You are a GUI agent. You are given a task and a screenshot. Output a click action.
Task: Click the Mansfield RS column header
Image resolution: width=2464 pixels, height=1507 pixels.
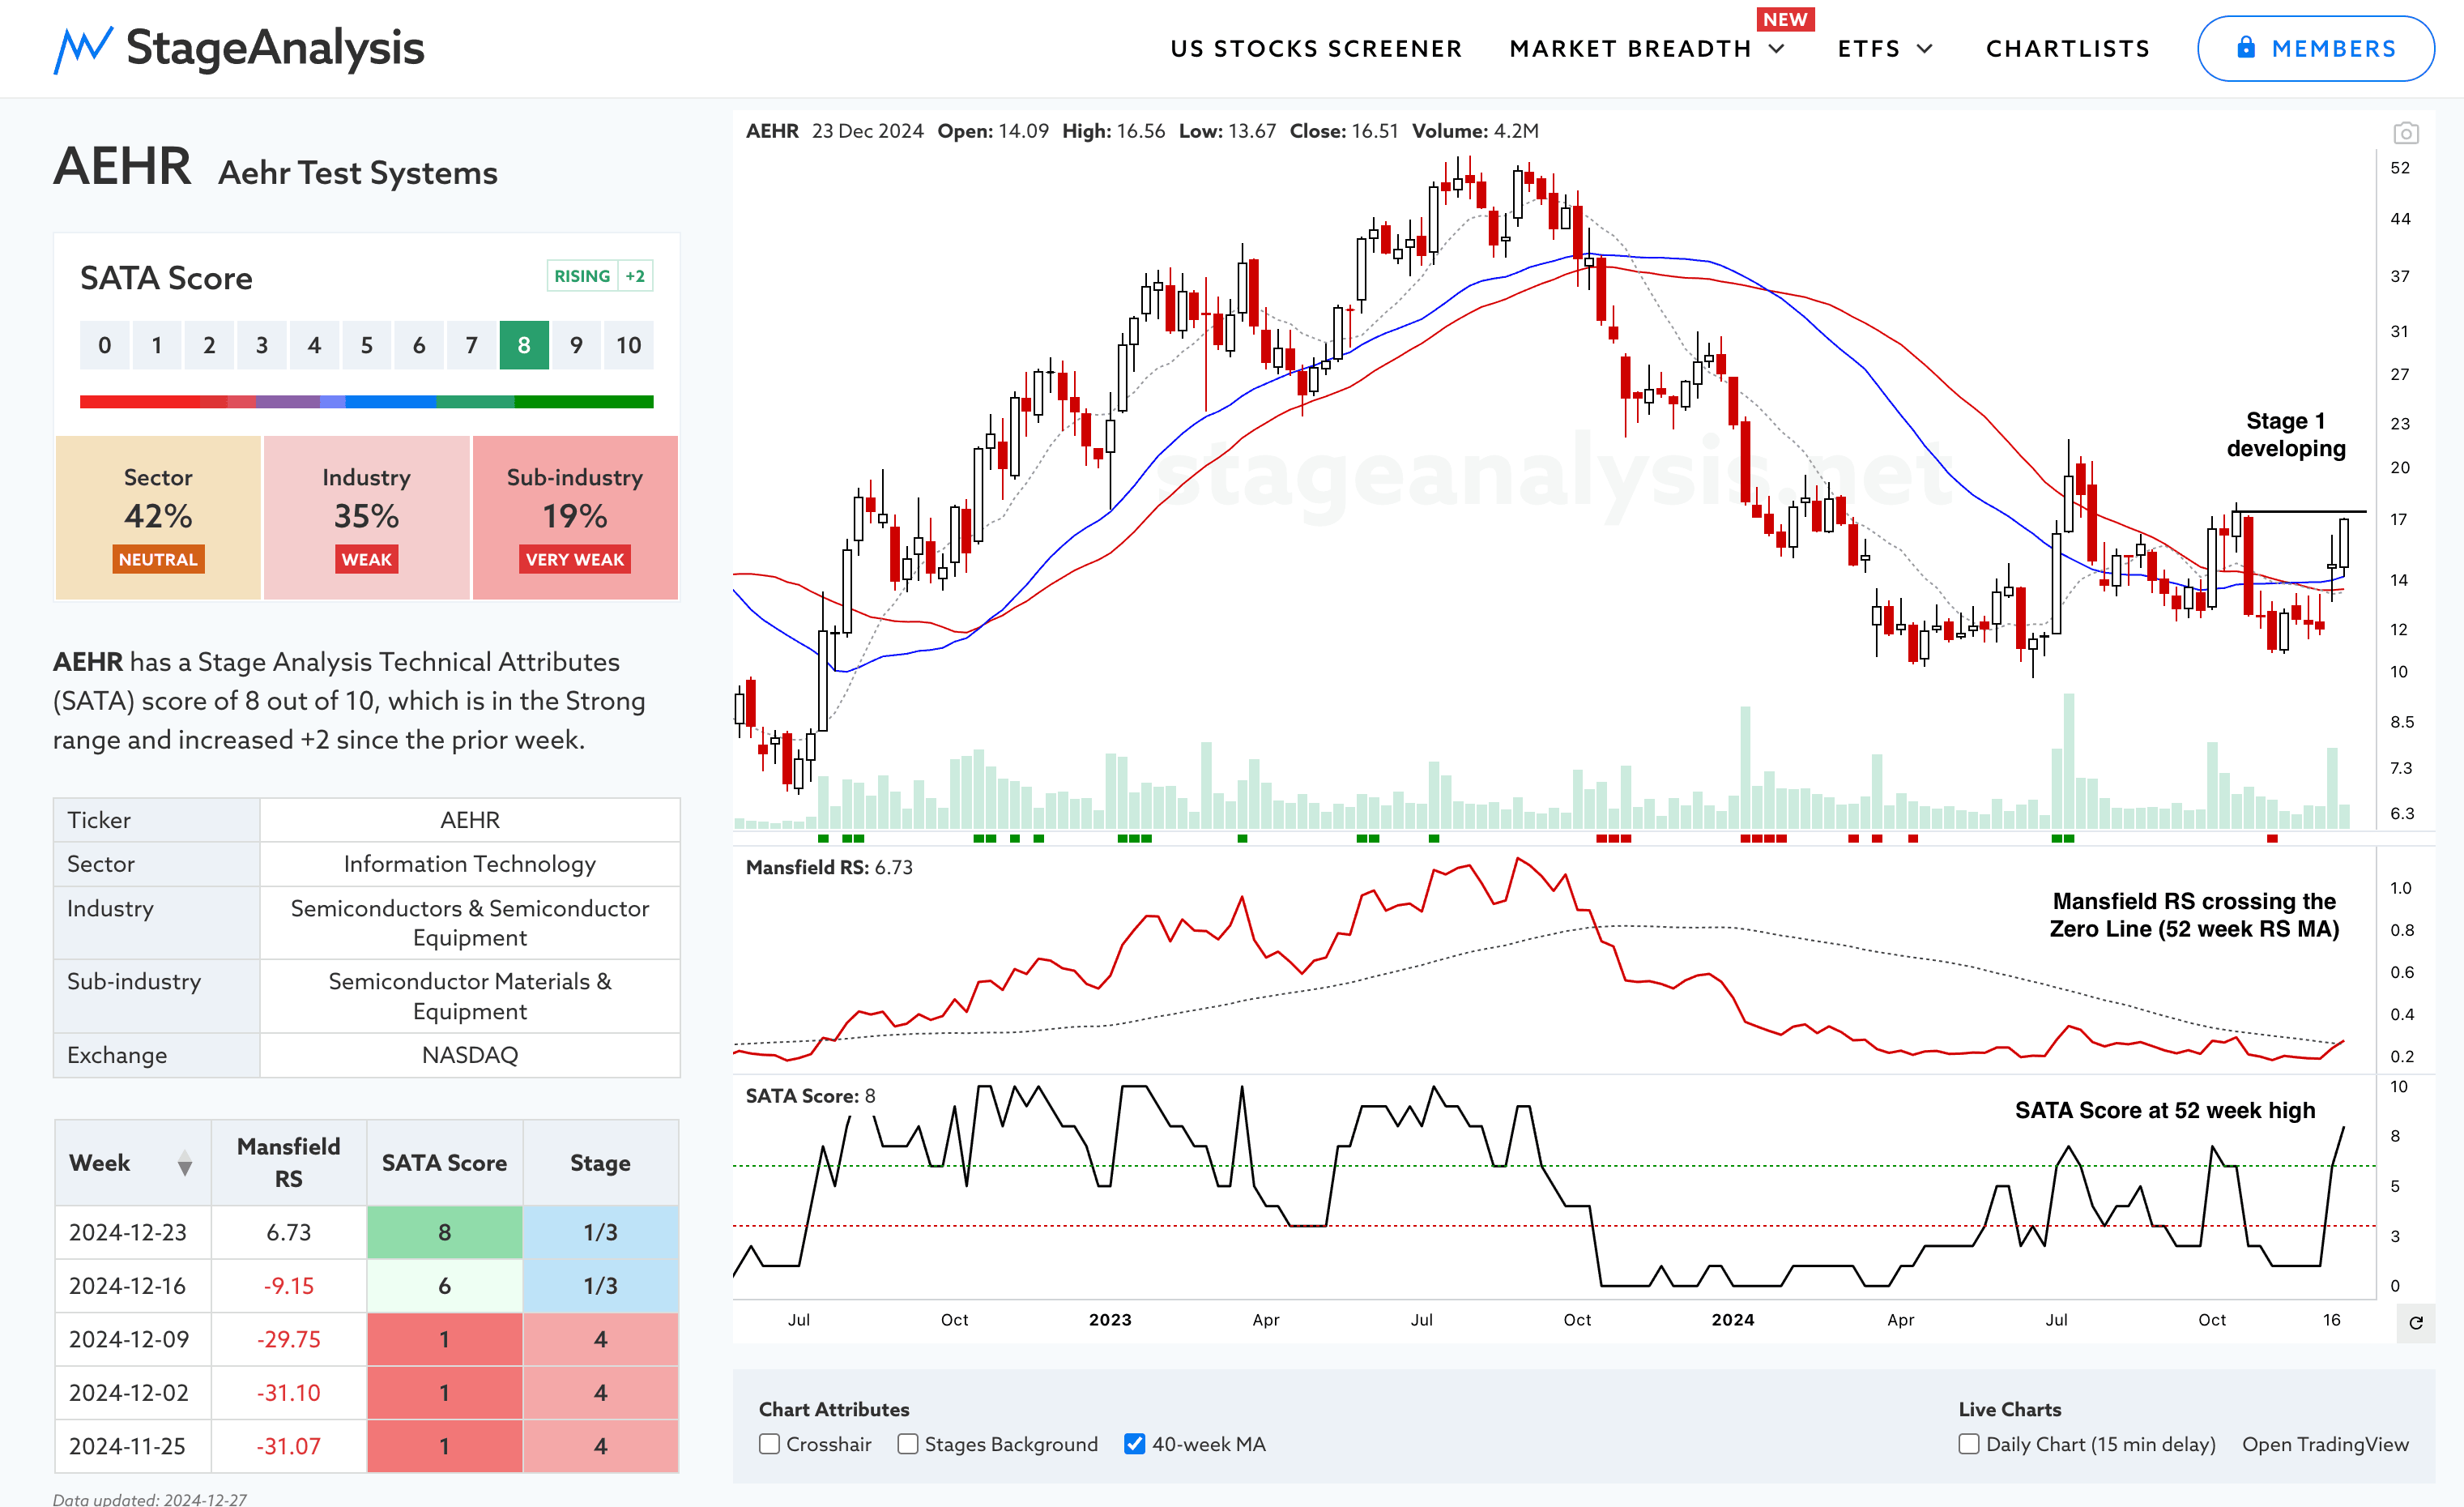288,1162
